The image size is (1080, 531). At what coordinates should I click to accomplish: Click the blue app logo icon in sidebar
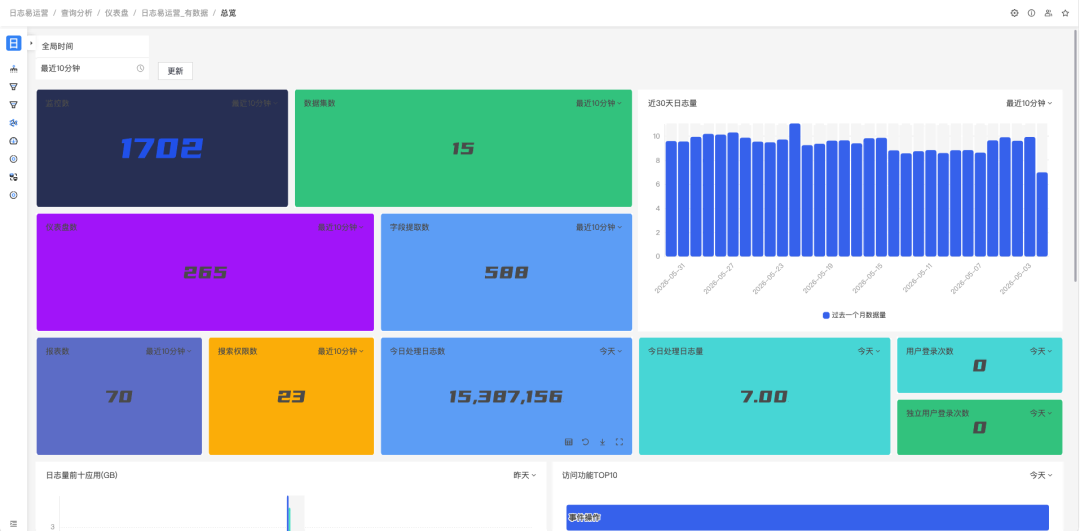pyautogui.click(x=14, y=43)
